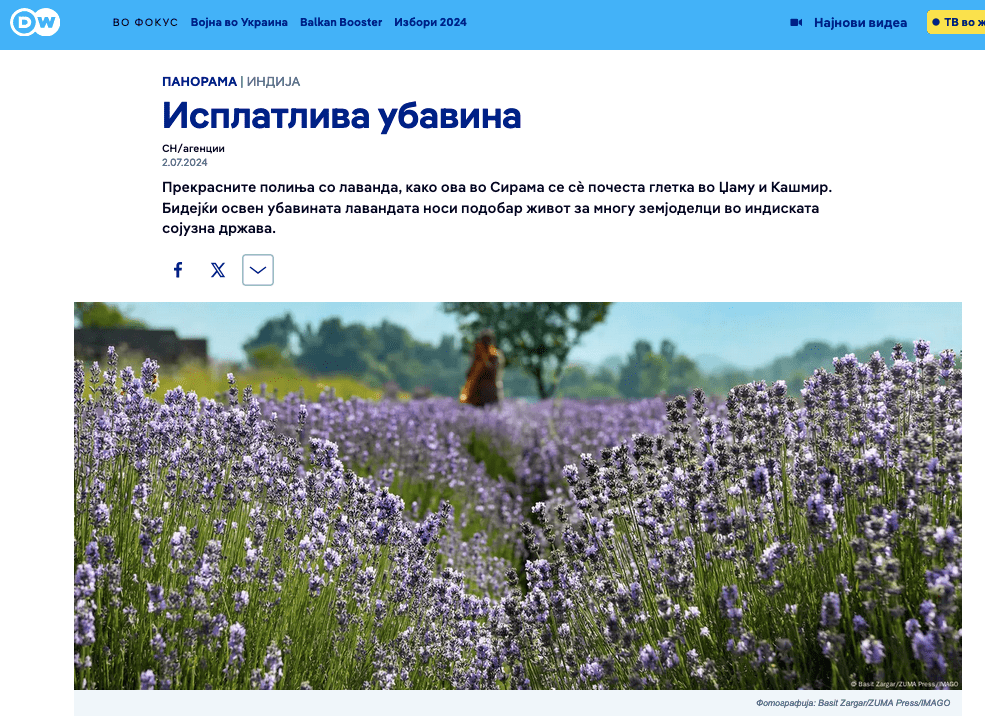Screen dimensions: 985x719
Task: Share the article on Facebook
Action: tap(178, 270)
